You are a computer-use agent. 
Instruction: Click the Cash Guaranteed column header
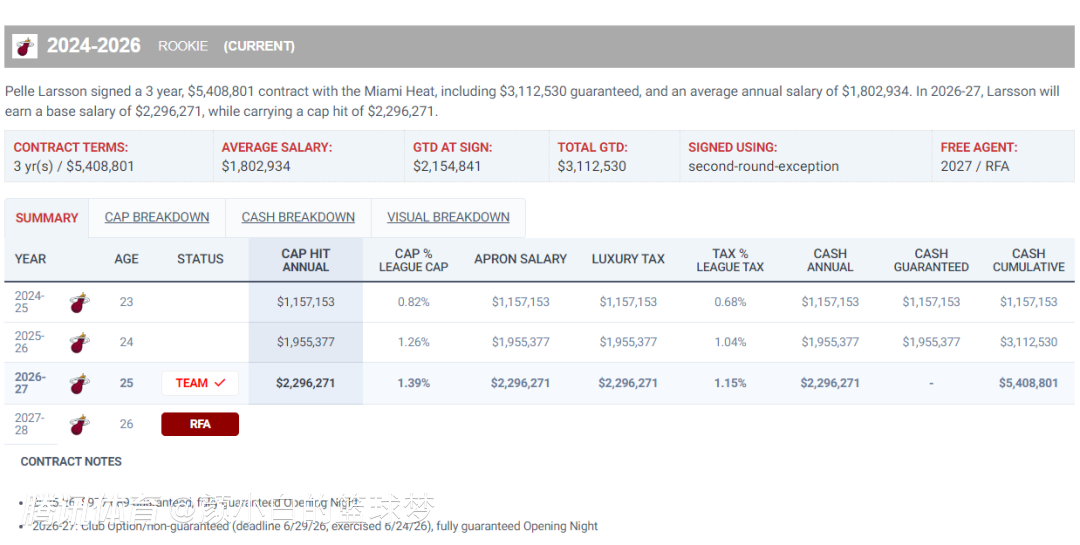931,260
